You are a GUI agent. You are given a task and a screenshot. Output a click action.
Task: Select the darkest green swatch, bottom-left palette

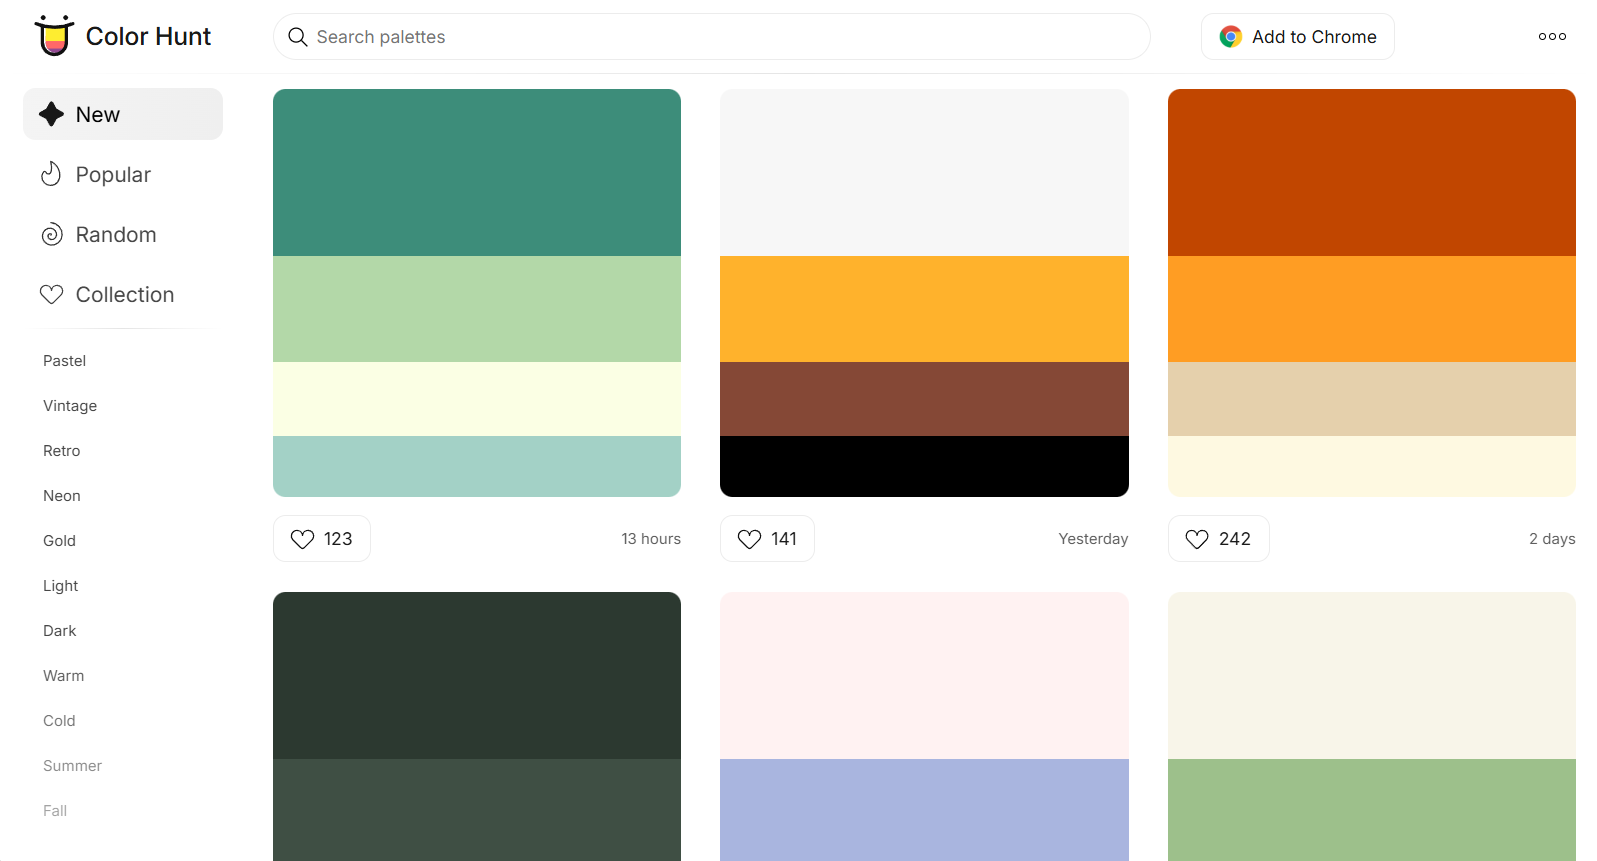477,675
